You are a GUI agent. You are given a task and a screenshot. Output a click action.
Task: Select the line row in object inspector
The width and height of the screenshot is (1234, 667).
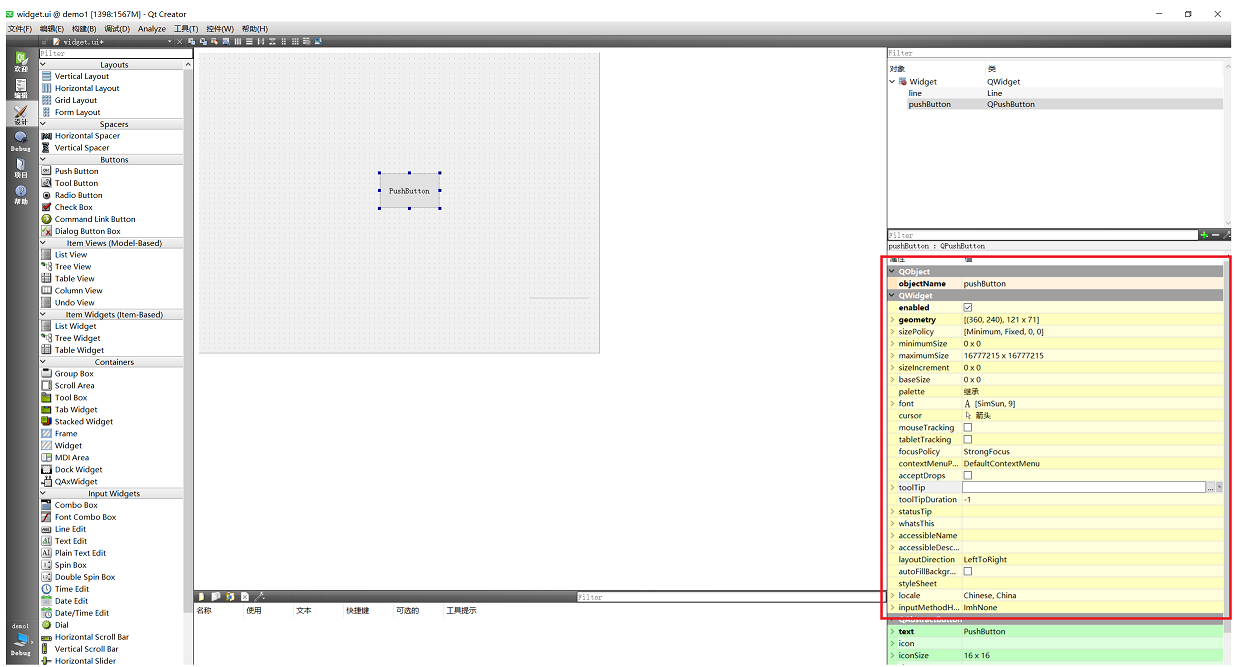pos(1055,93)
